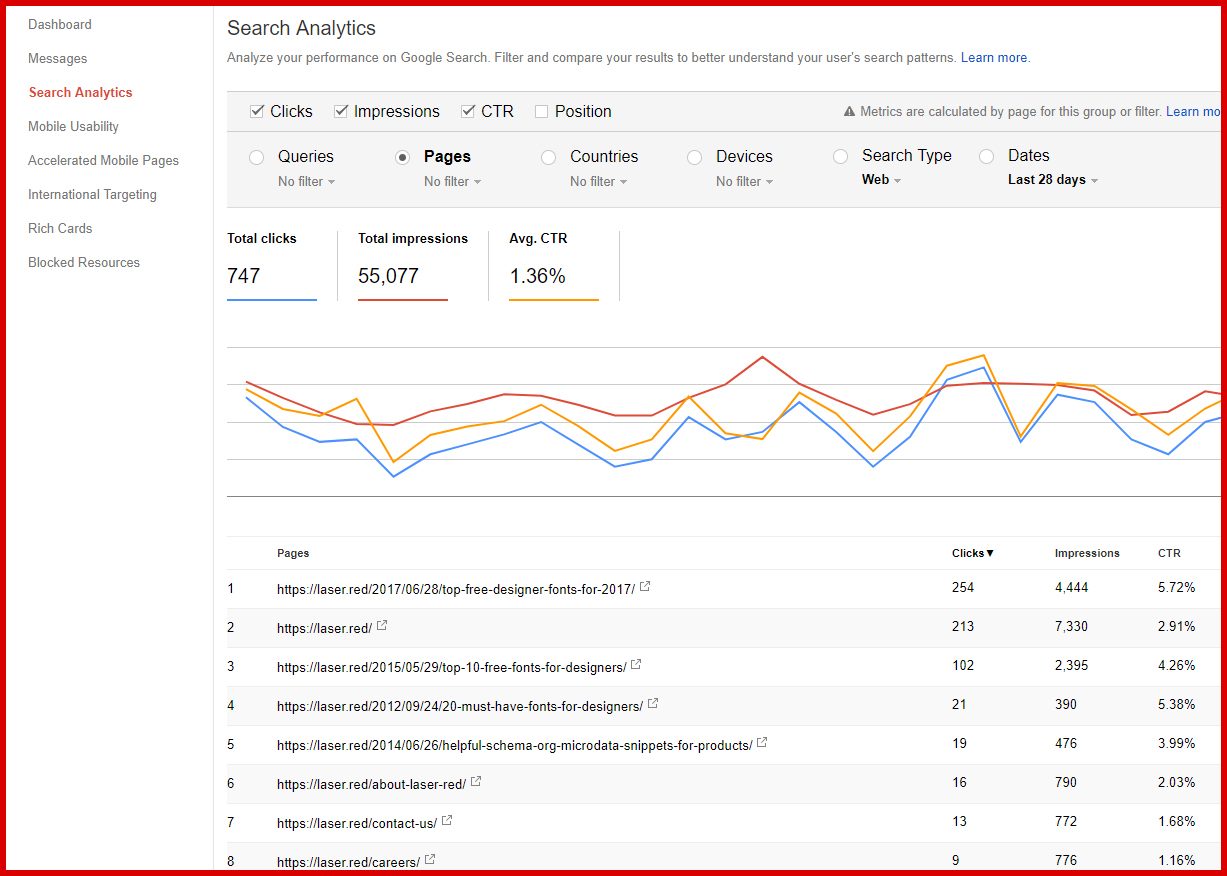Open external link icon next to https://laser.red/
Image resolution: width=1227 pixels, height=876 pixels.
coord(382,626)
